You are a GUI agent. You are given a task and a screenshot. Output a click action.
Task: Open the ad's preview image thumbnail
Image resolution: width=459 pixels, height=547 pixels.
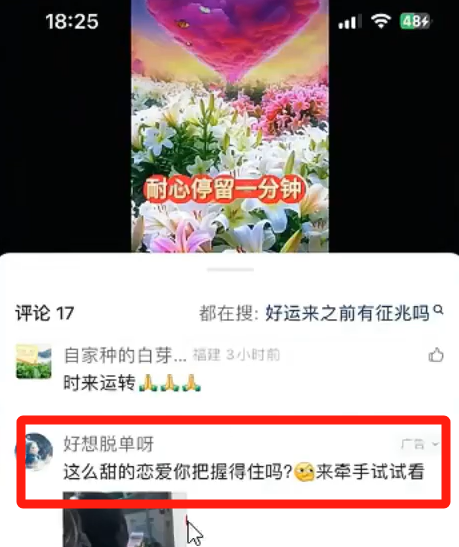pos(124,519)
